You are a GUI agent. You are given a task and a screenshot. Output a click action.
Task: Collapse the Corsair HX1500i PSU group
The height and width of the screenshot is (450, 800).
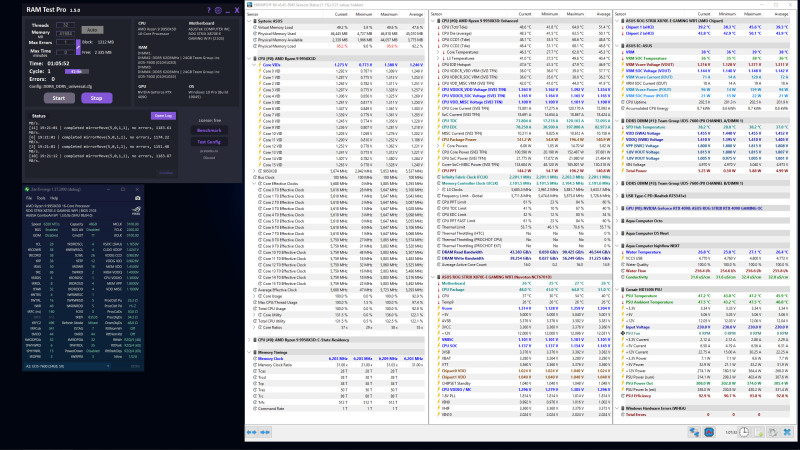click(x=617, y=289)
